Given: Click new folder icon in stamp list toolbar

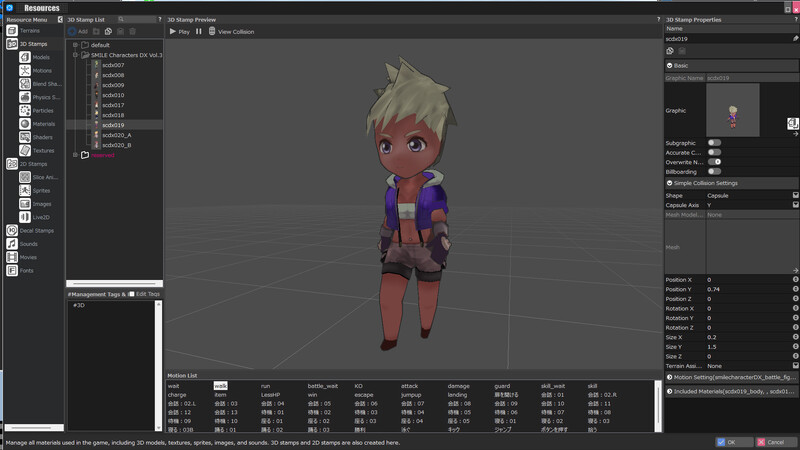Looking at the screenshot, I should [x=96, y=31].
